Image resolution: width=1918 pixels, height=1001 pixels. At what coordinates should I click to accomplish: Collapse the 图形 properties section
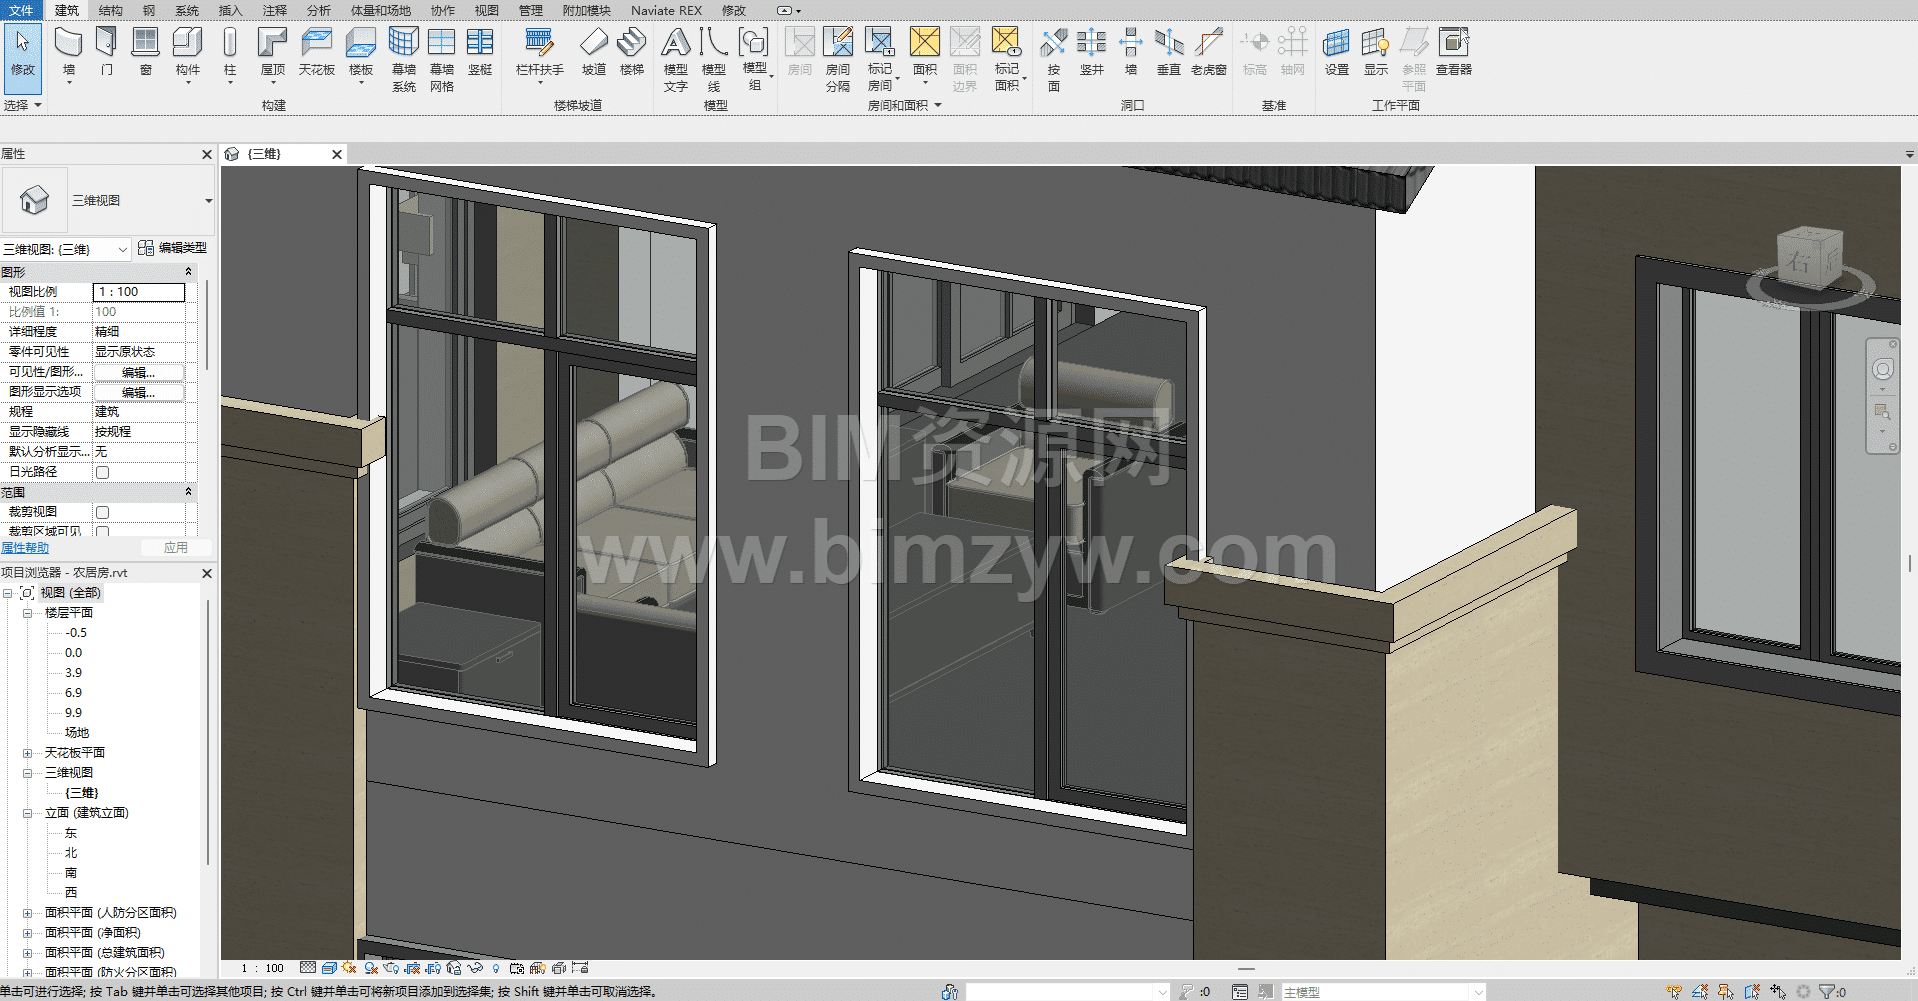pyautogui.click(x=188, y=272)
